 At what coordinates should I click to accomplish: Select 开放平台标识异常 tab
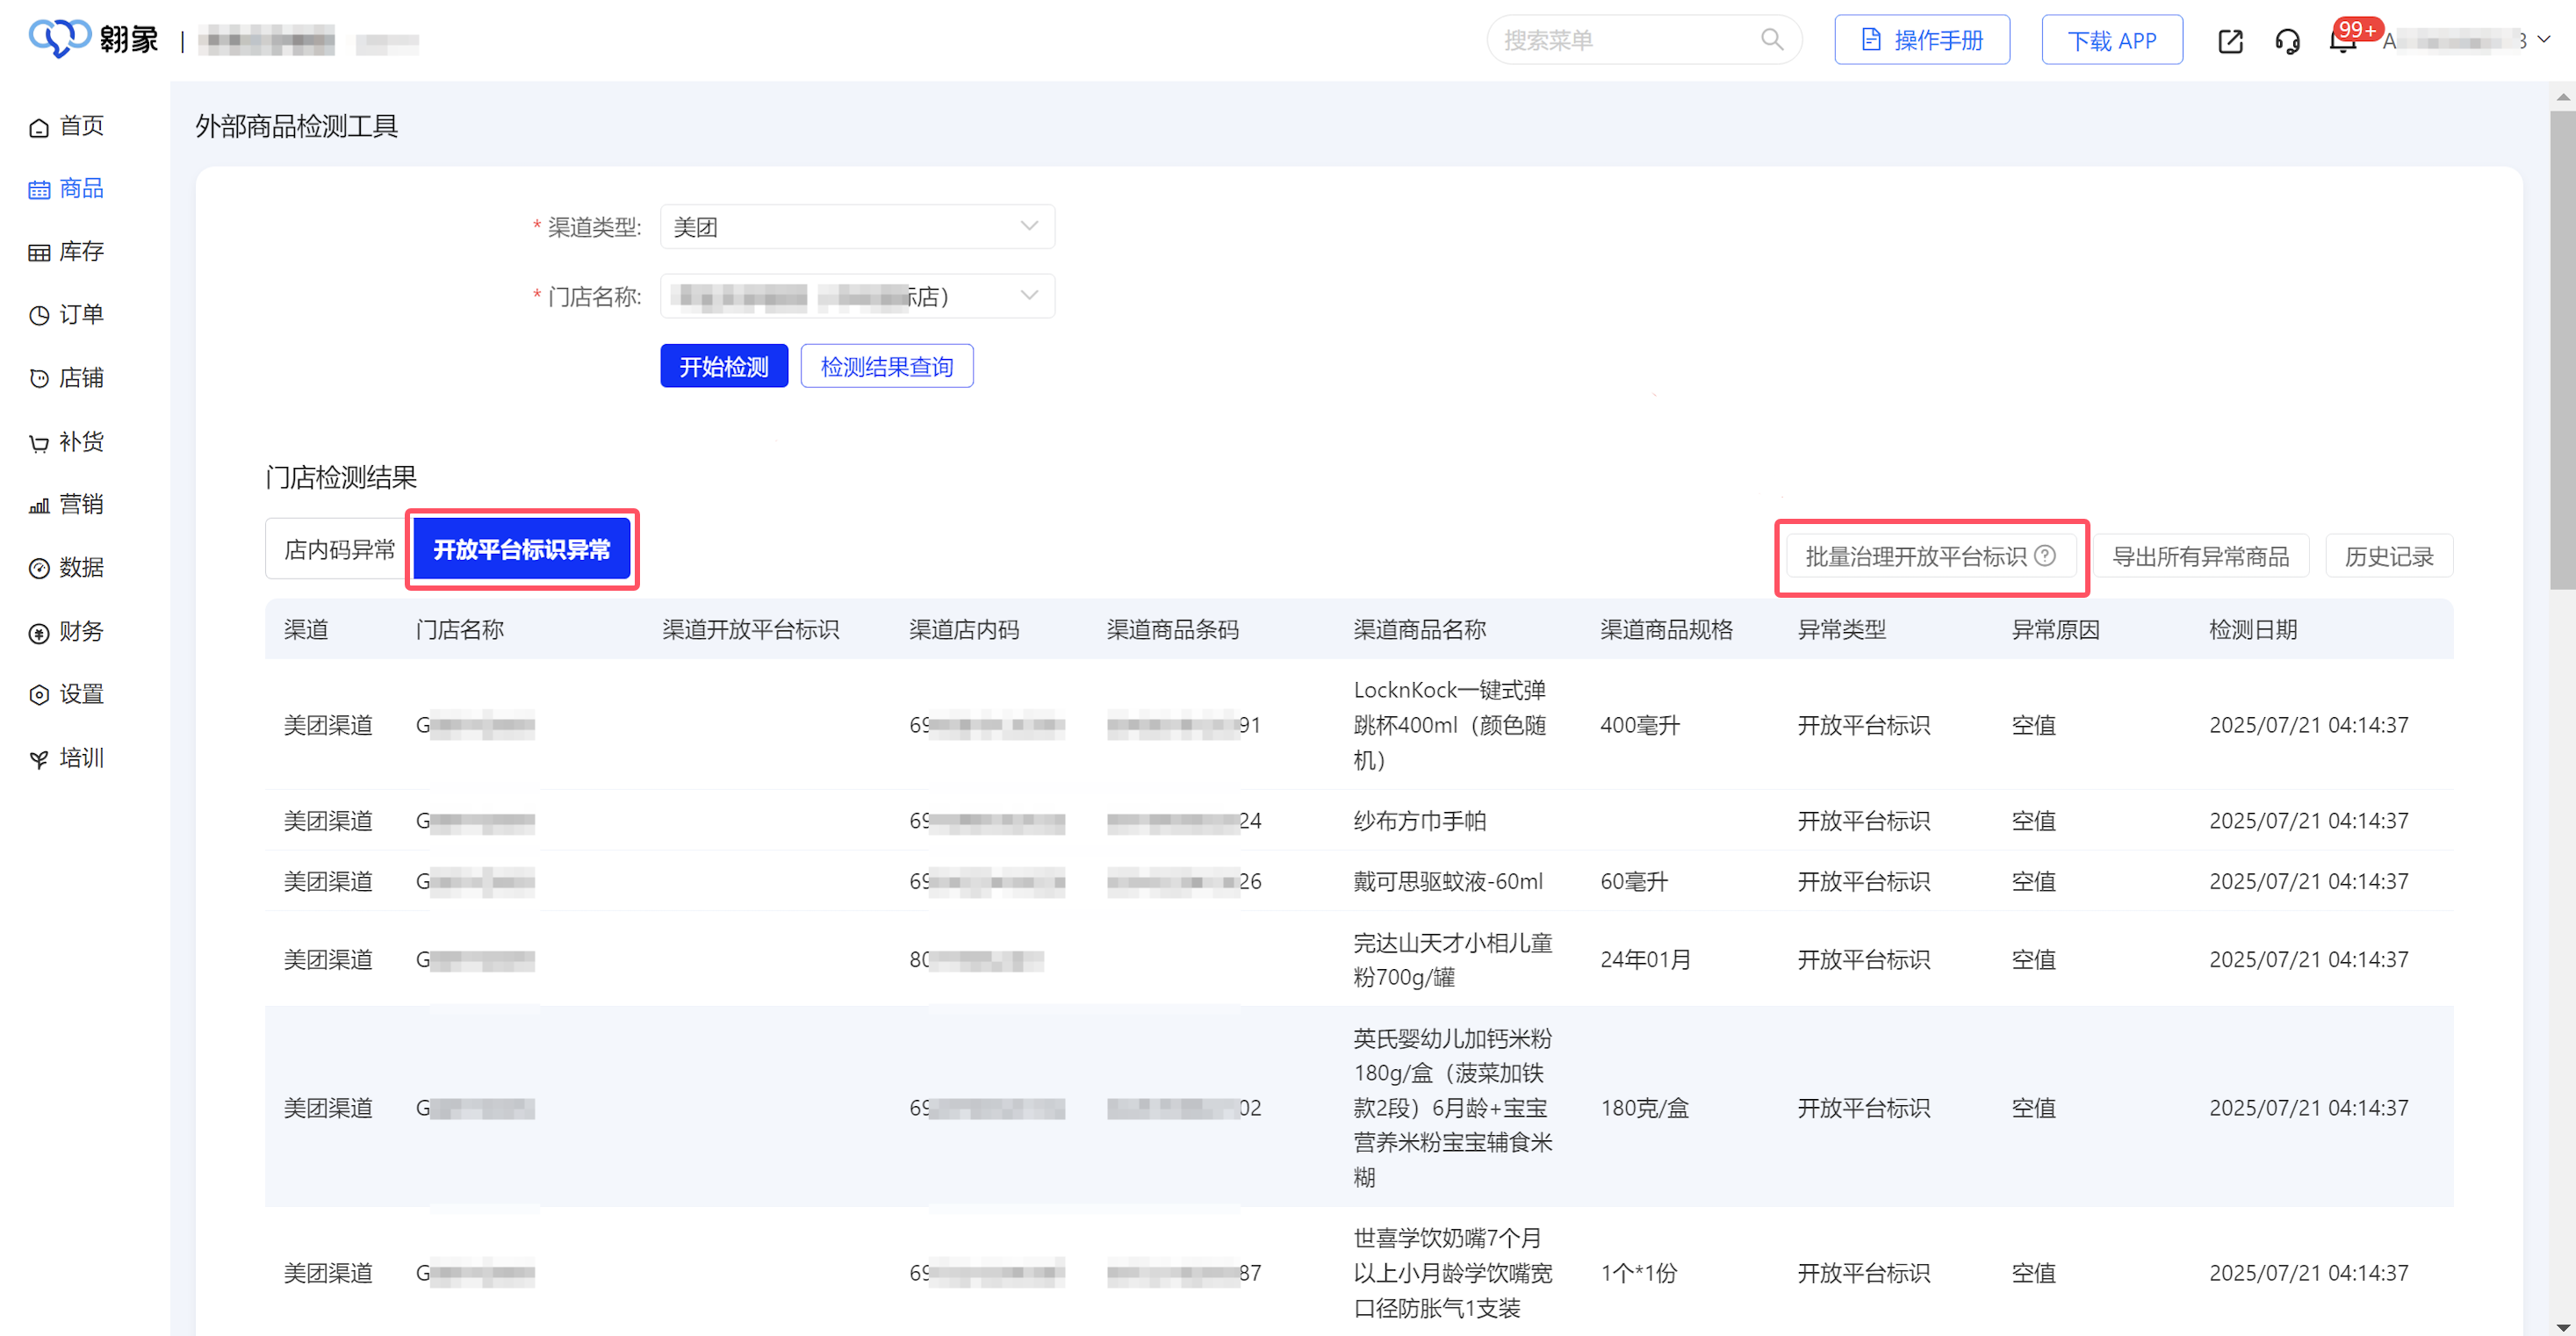coord(521,549)
